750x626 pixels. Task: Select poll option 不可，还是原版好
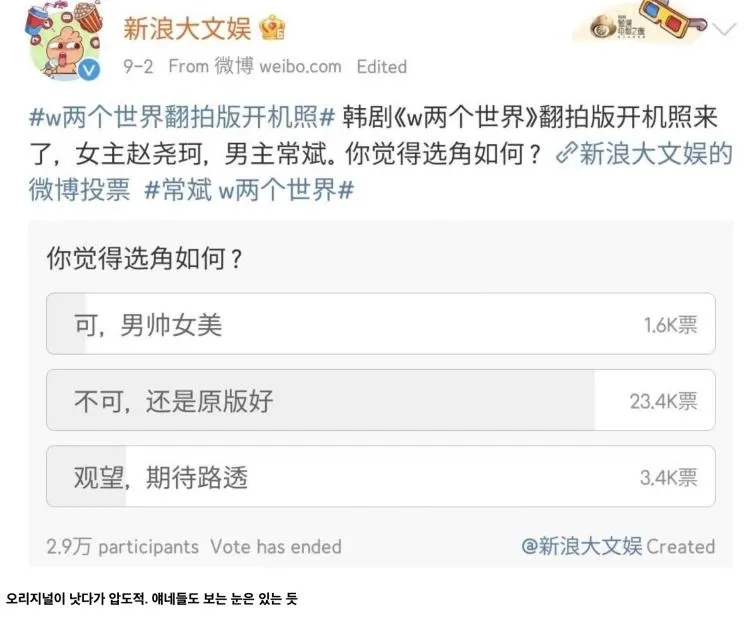pyautogui.click(x=381, y=400)
